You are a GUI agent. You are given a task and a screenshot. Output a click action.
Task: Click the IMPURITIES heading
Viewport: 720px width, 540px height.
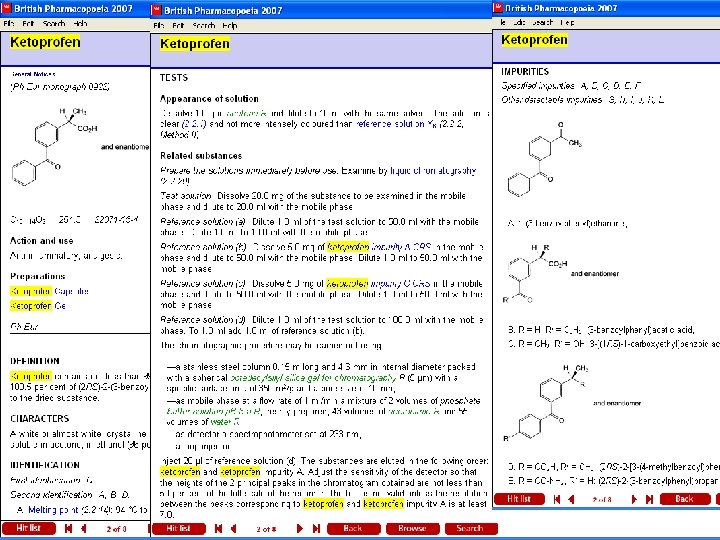point(525,72)
